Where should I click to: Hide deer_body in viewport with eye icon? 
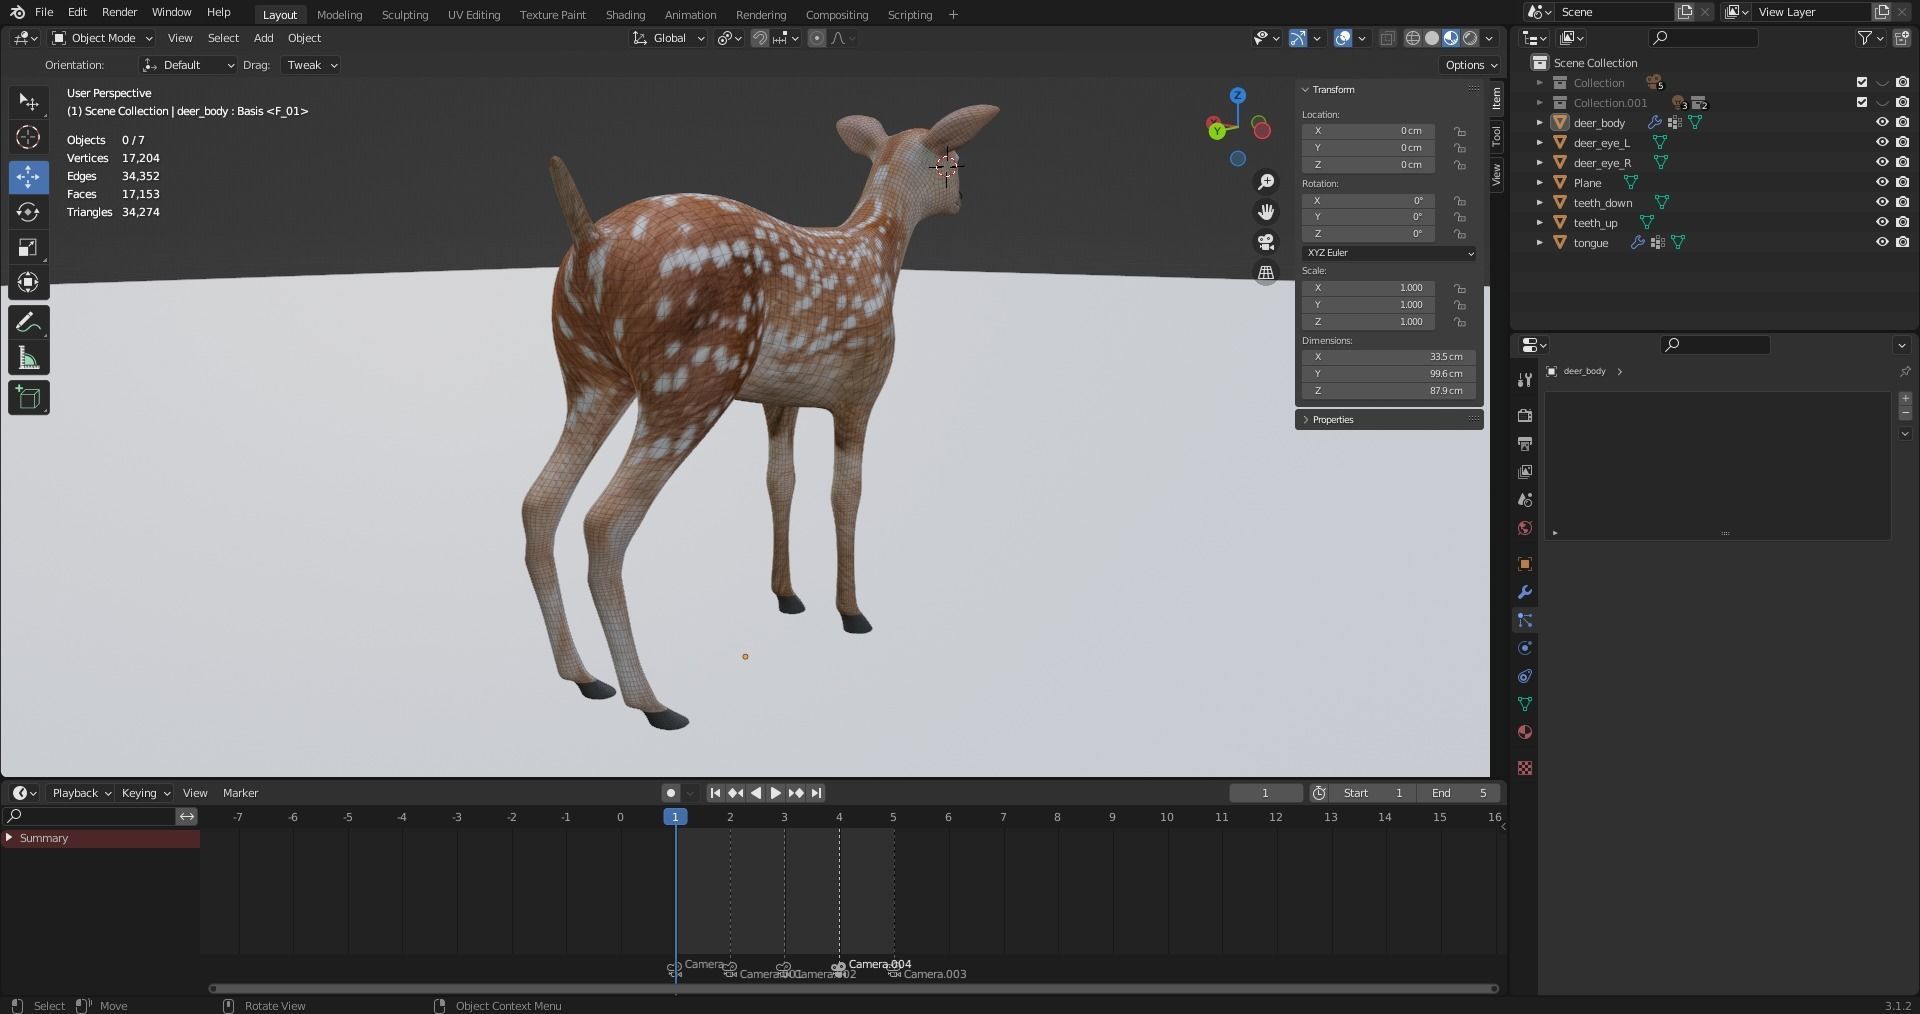[x=1882, y=122]
